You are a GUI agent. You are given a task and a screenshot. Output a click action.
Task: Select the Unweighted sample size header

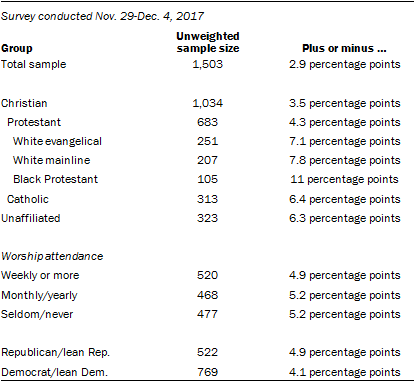pos(208,42)
